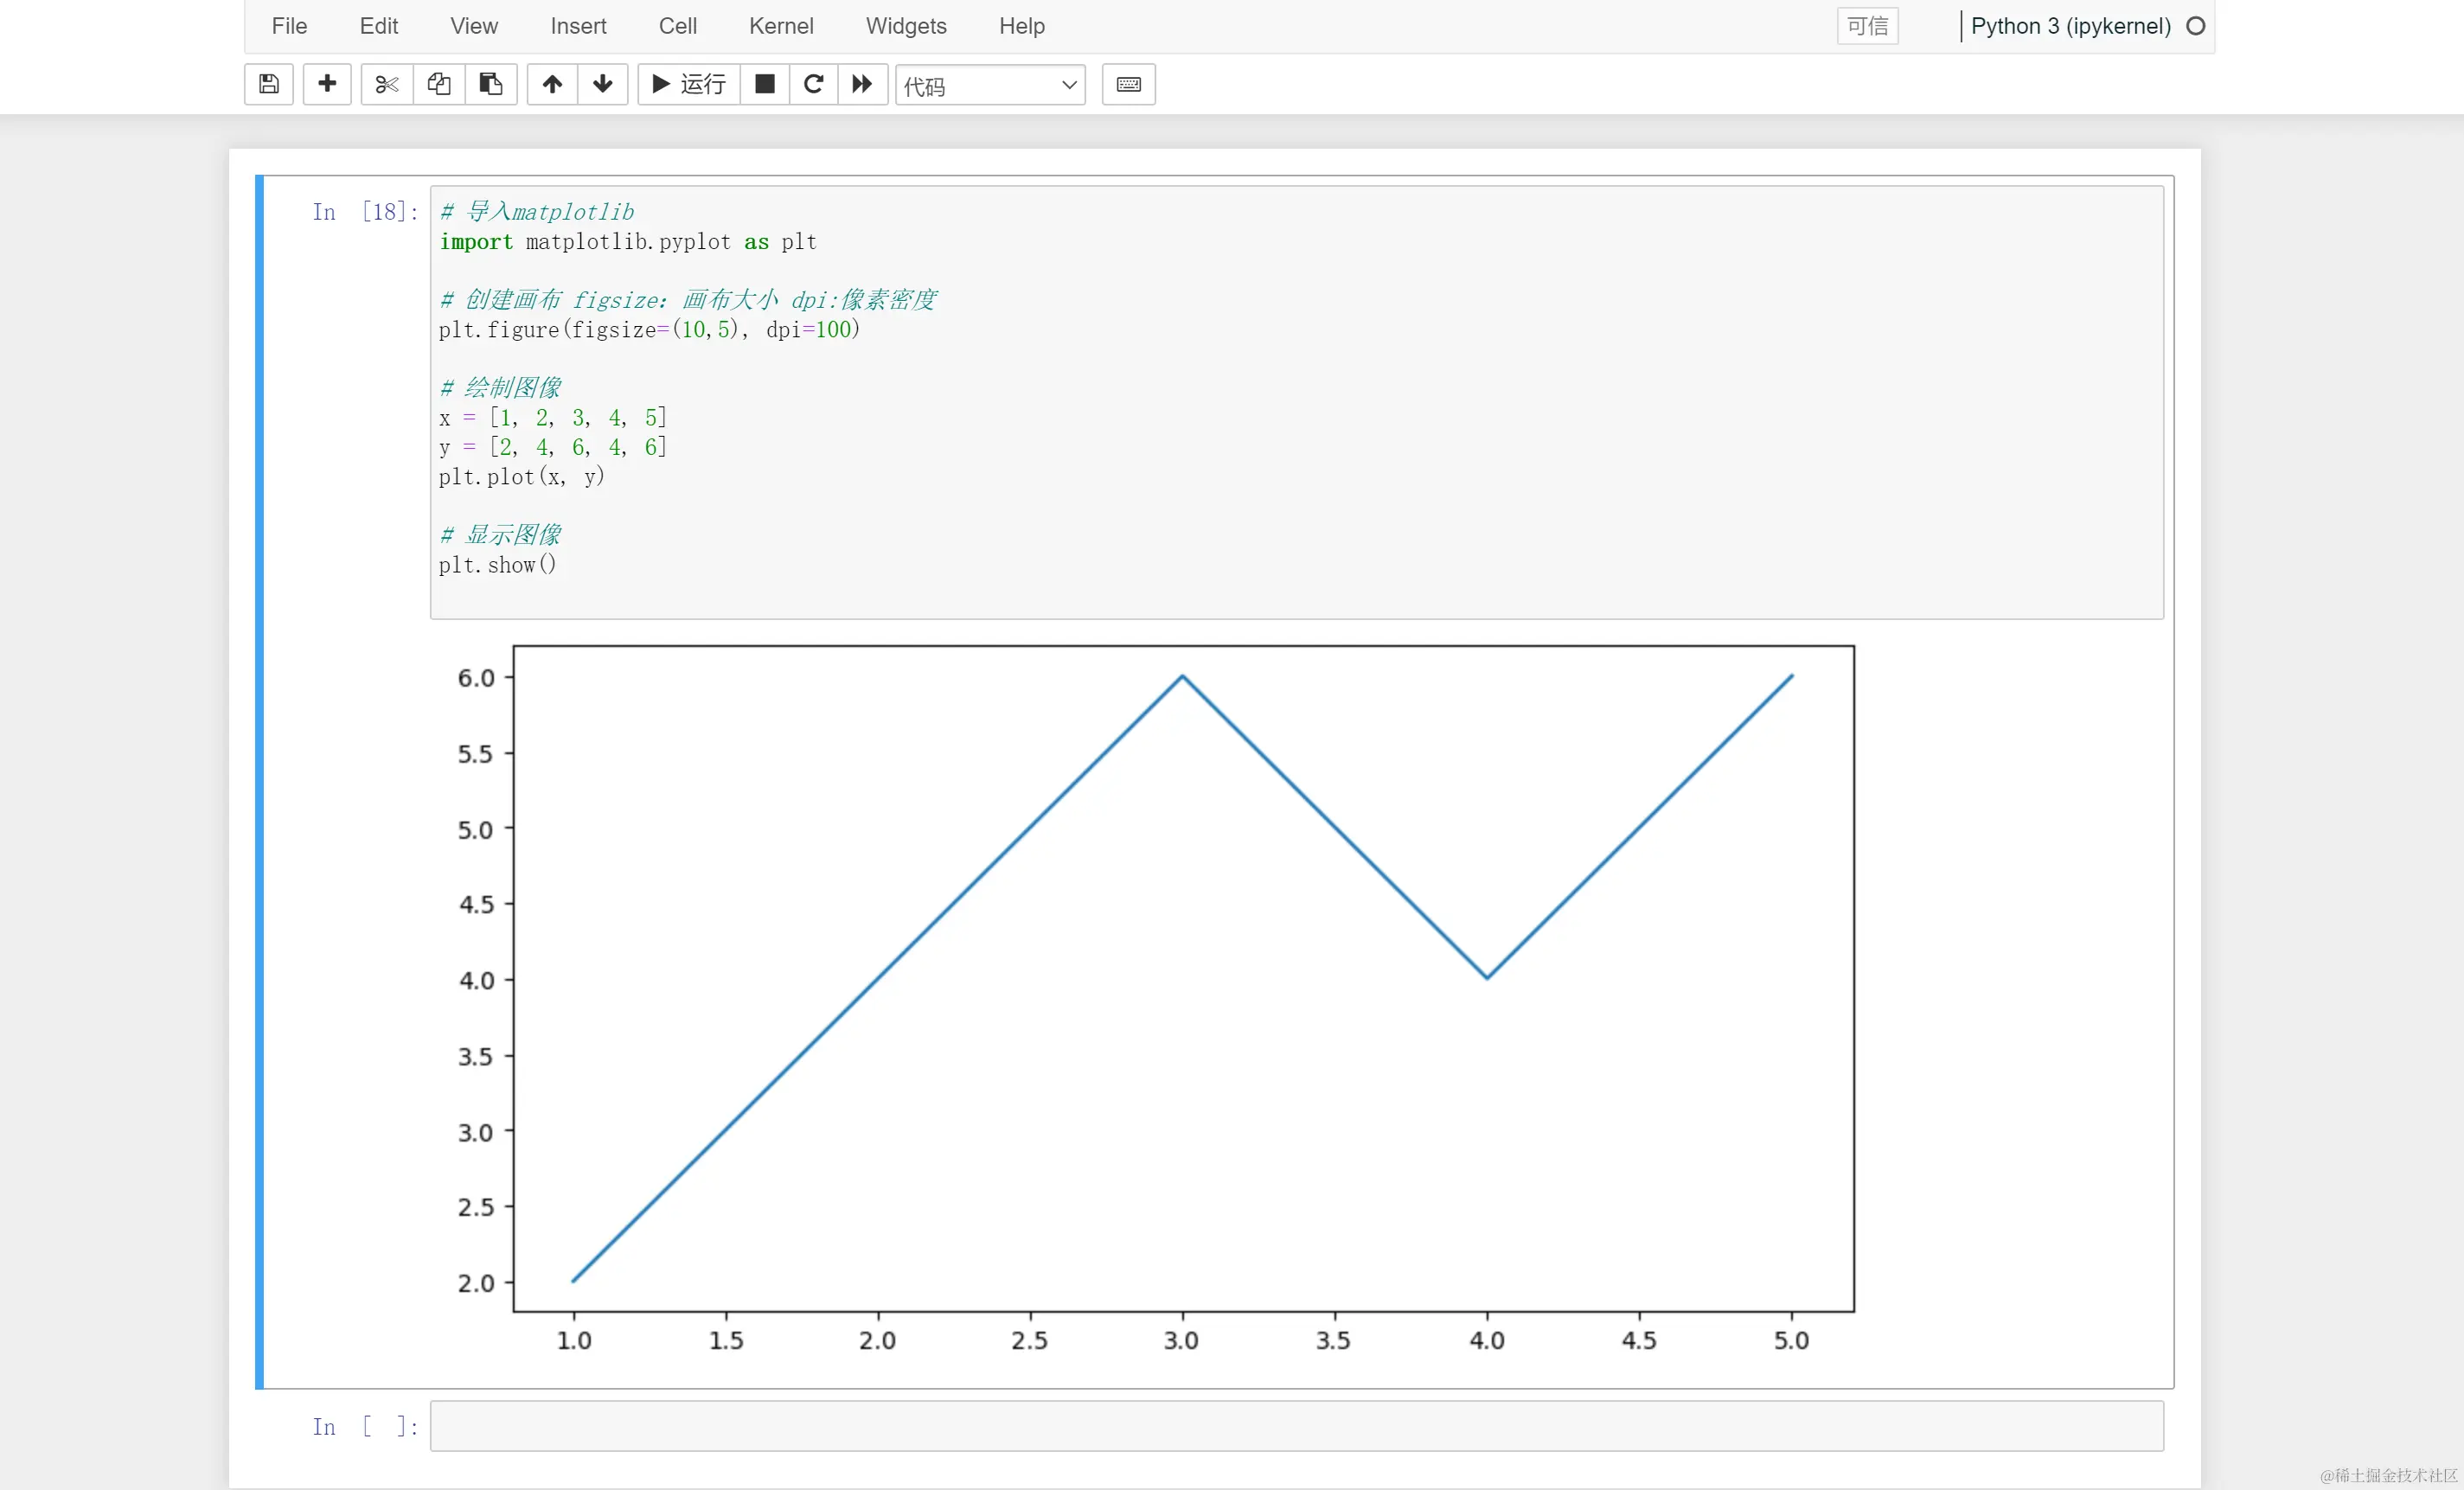
Task: Move the selected cell up
Action: tap(552, 84)
